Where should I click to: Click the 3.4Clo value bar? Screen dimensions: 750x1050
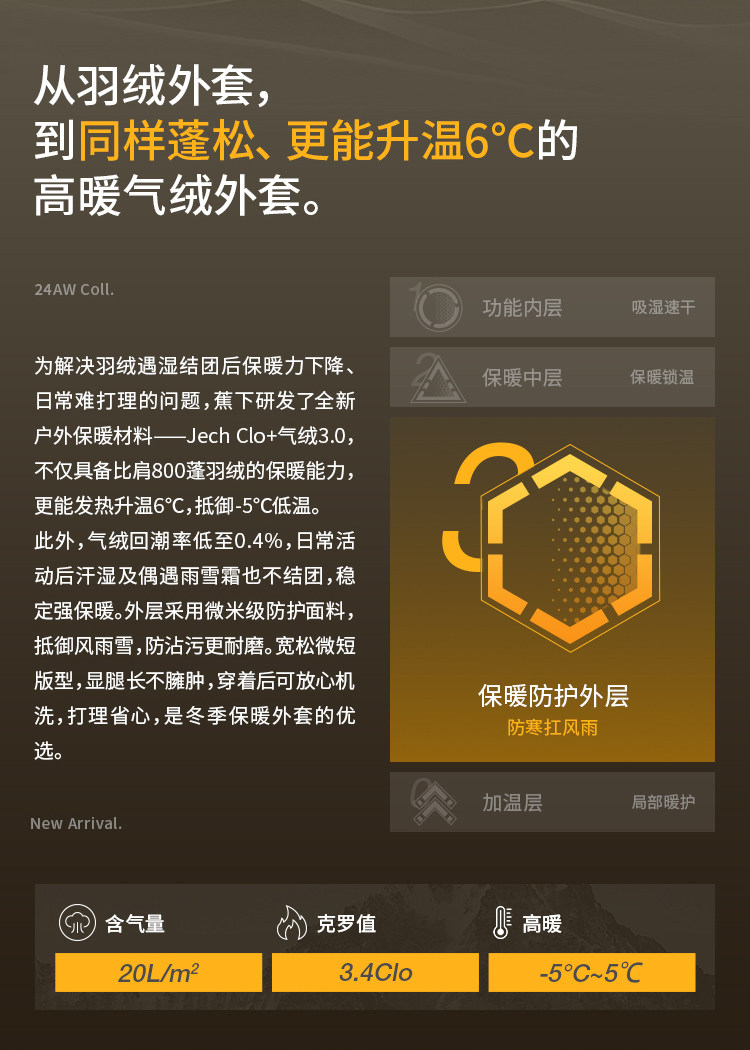click(375, 972)
